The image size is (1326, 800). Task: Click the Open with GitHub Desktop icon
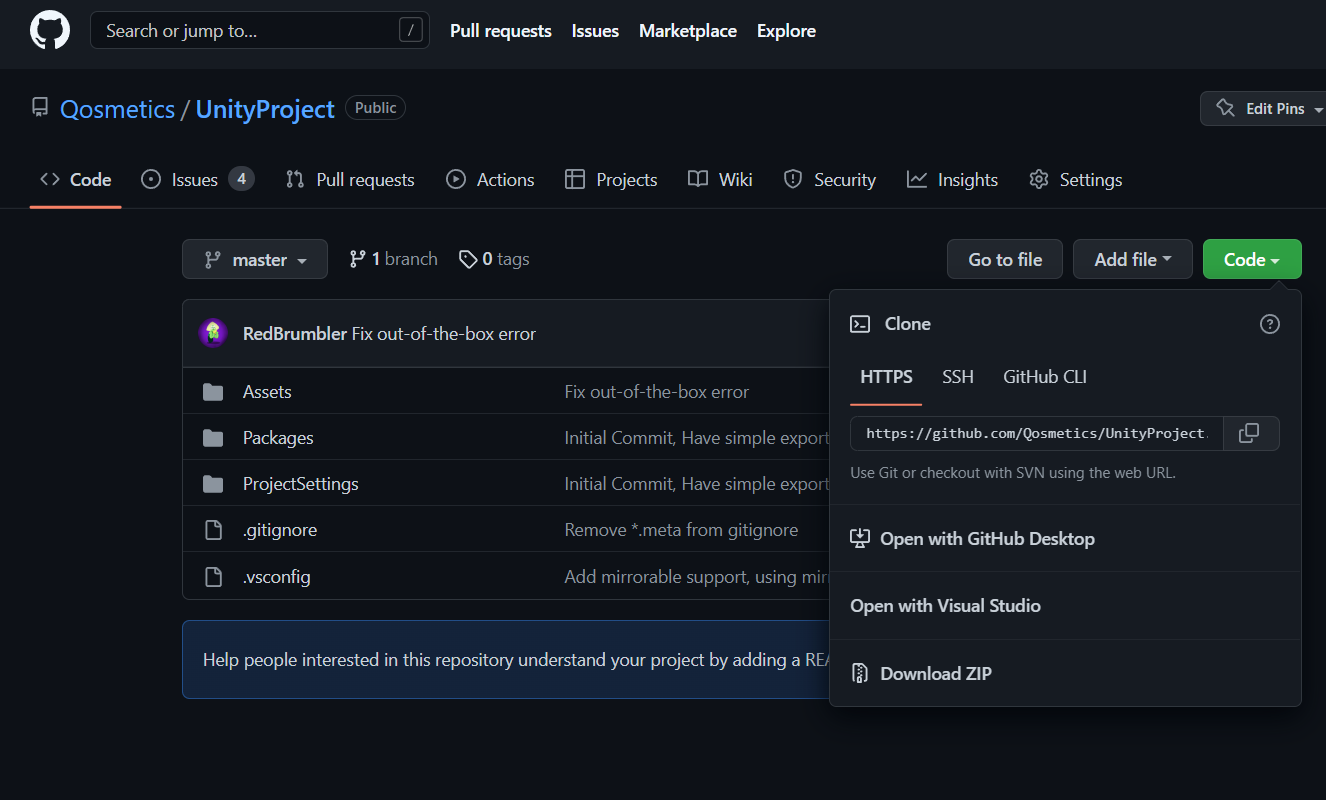[860, 539]
